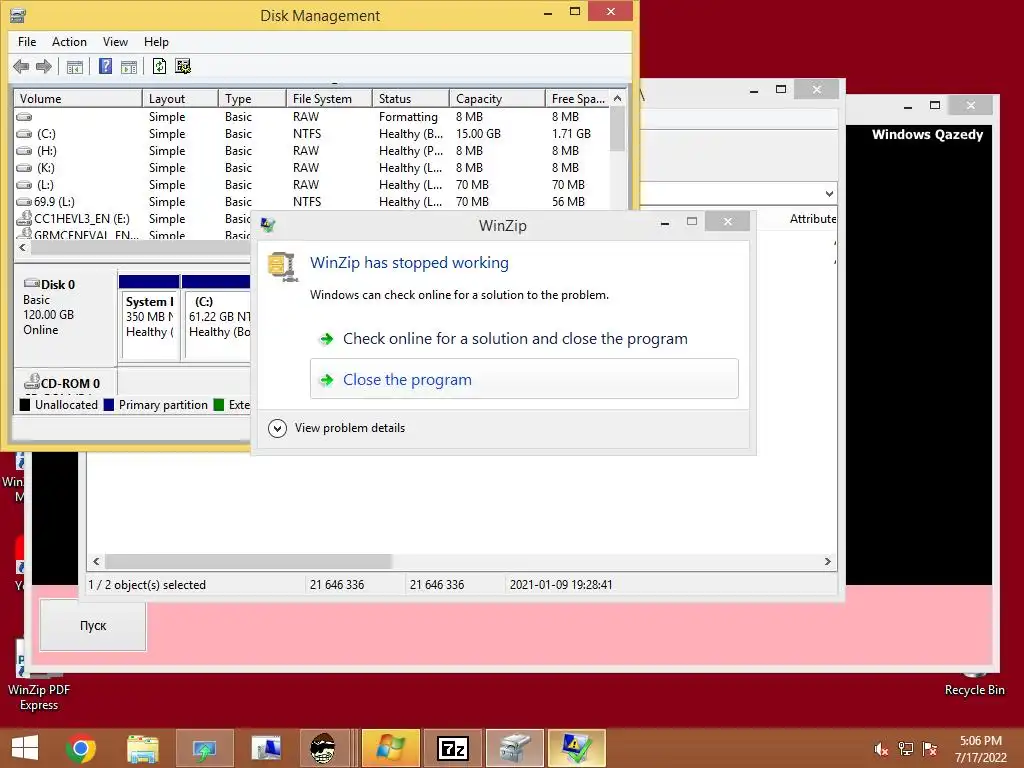Click the green-arrow monitor taskbar icon
The image size is (1024, 768).
pyautogui.click(x=204, y=748)
